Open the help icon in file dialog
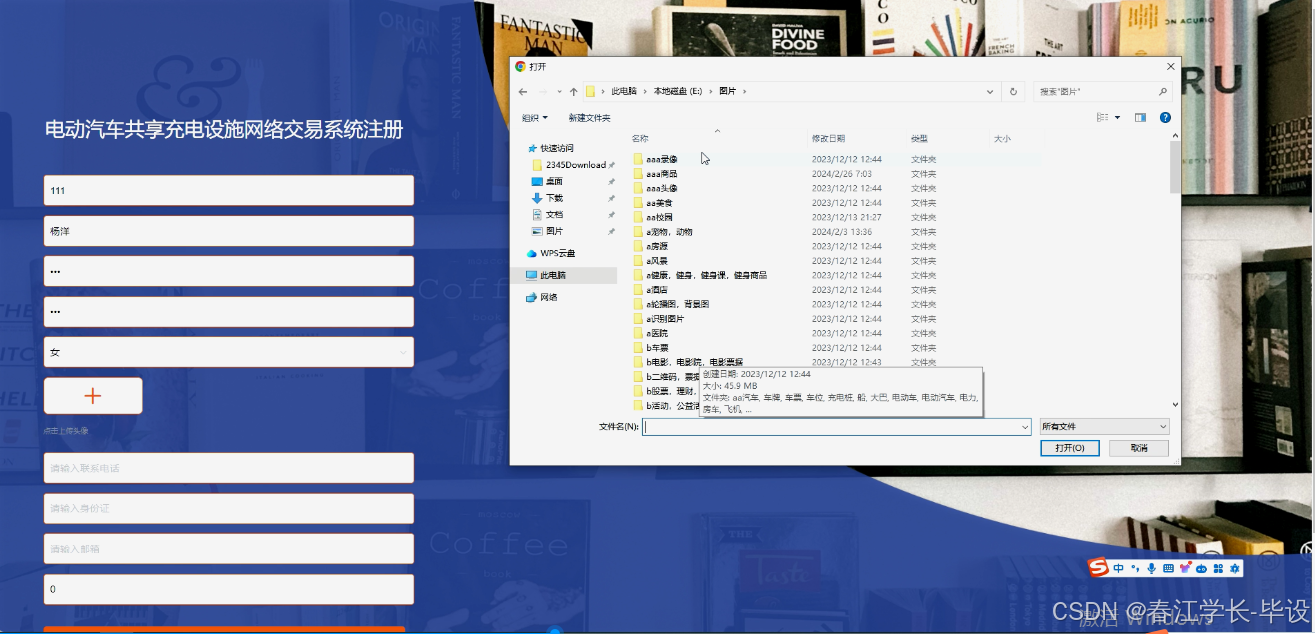 (1165, 118)
